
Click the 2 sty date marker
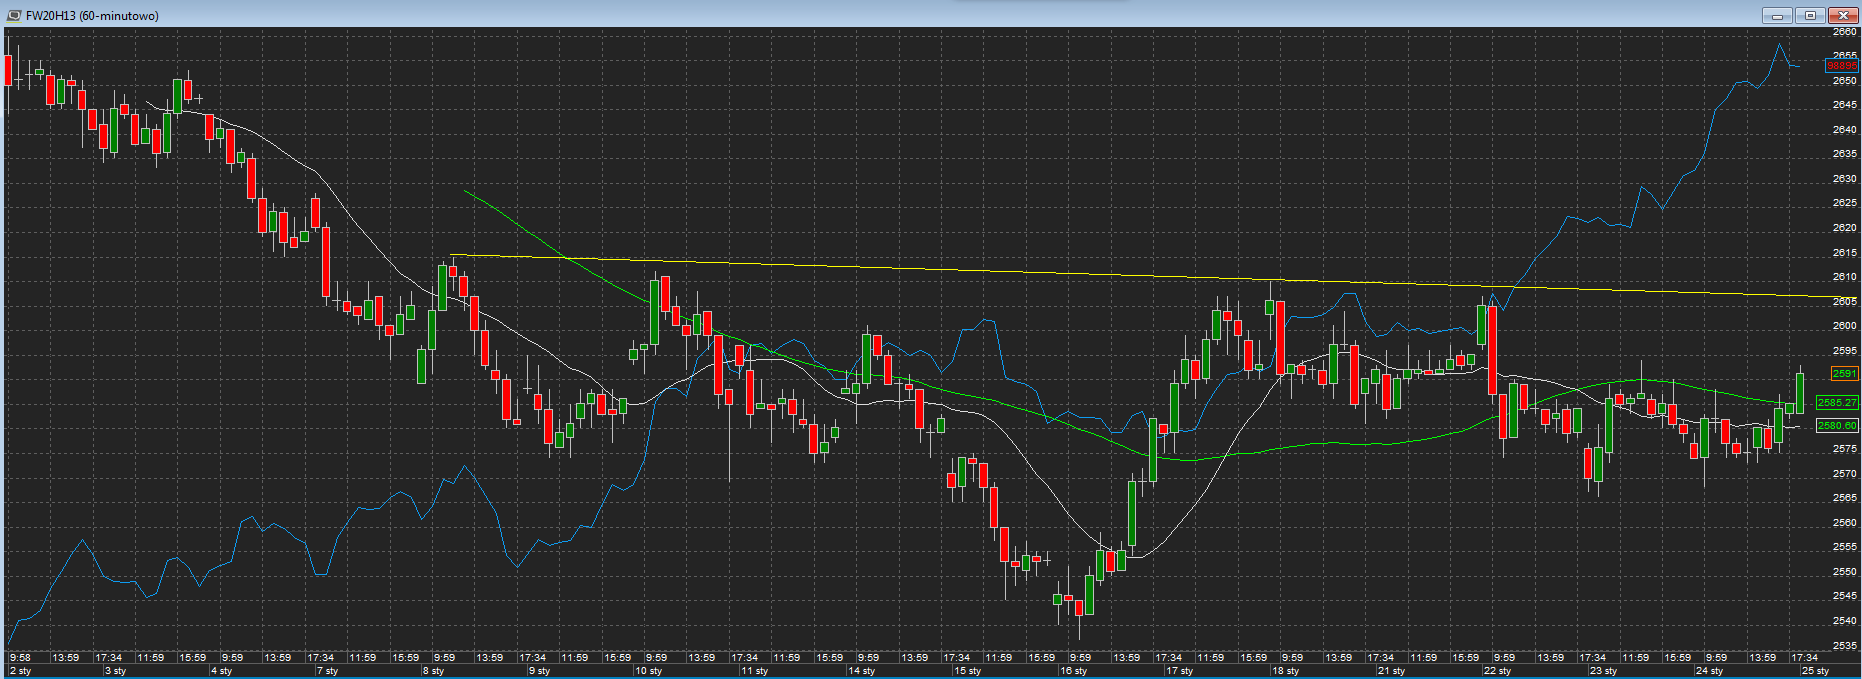point(21,671)
